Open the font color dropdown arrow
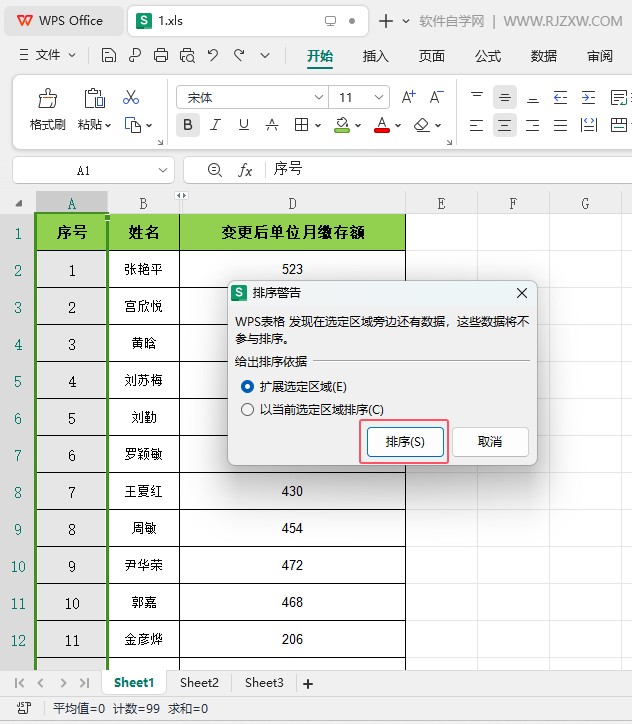Image resolution: width=632 pixels, height=724 pixels. (398, 125)
